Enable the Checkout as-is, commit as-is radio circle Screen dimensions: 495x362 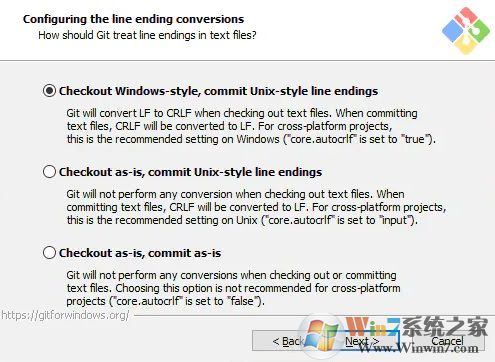point(49,253)
